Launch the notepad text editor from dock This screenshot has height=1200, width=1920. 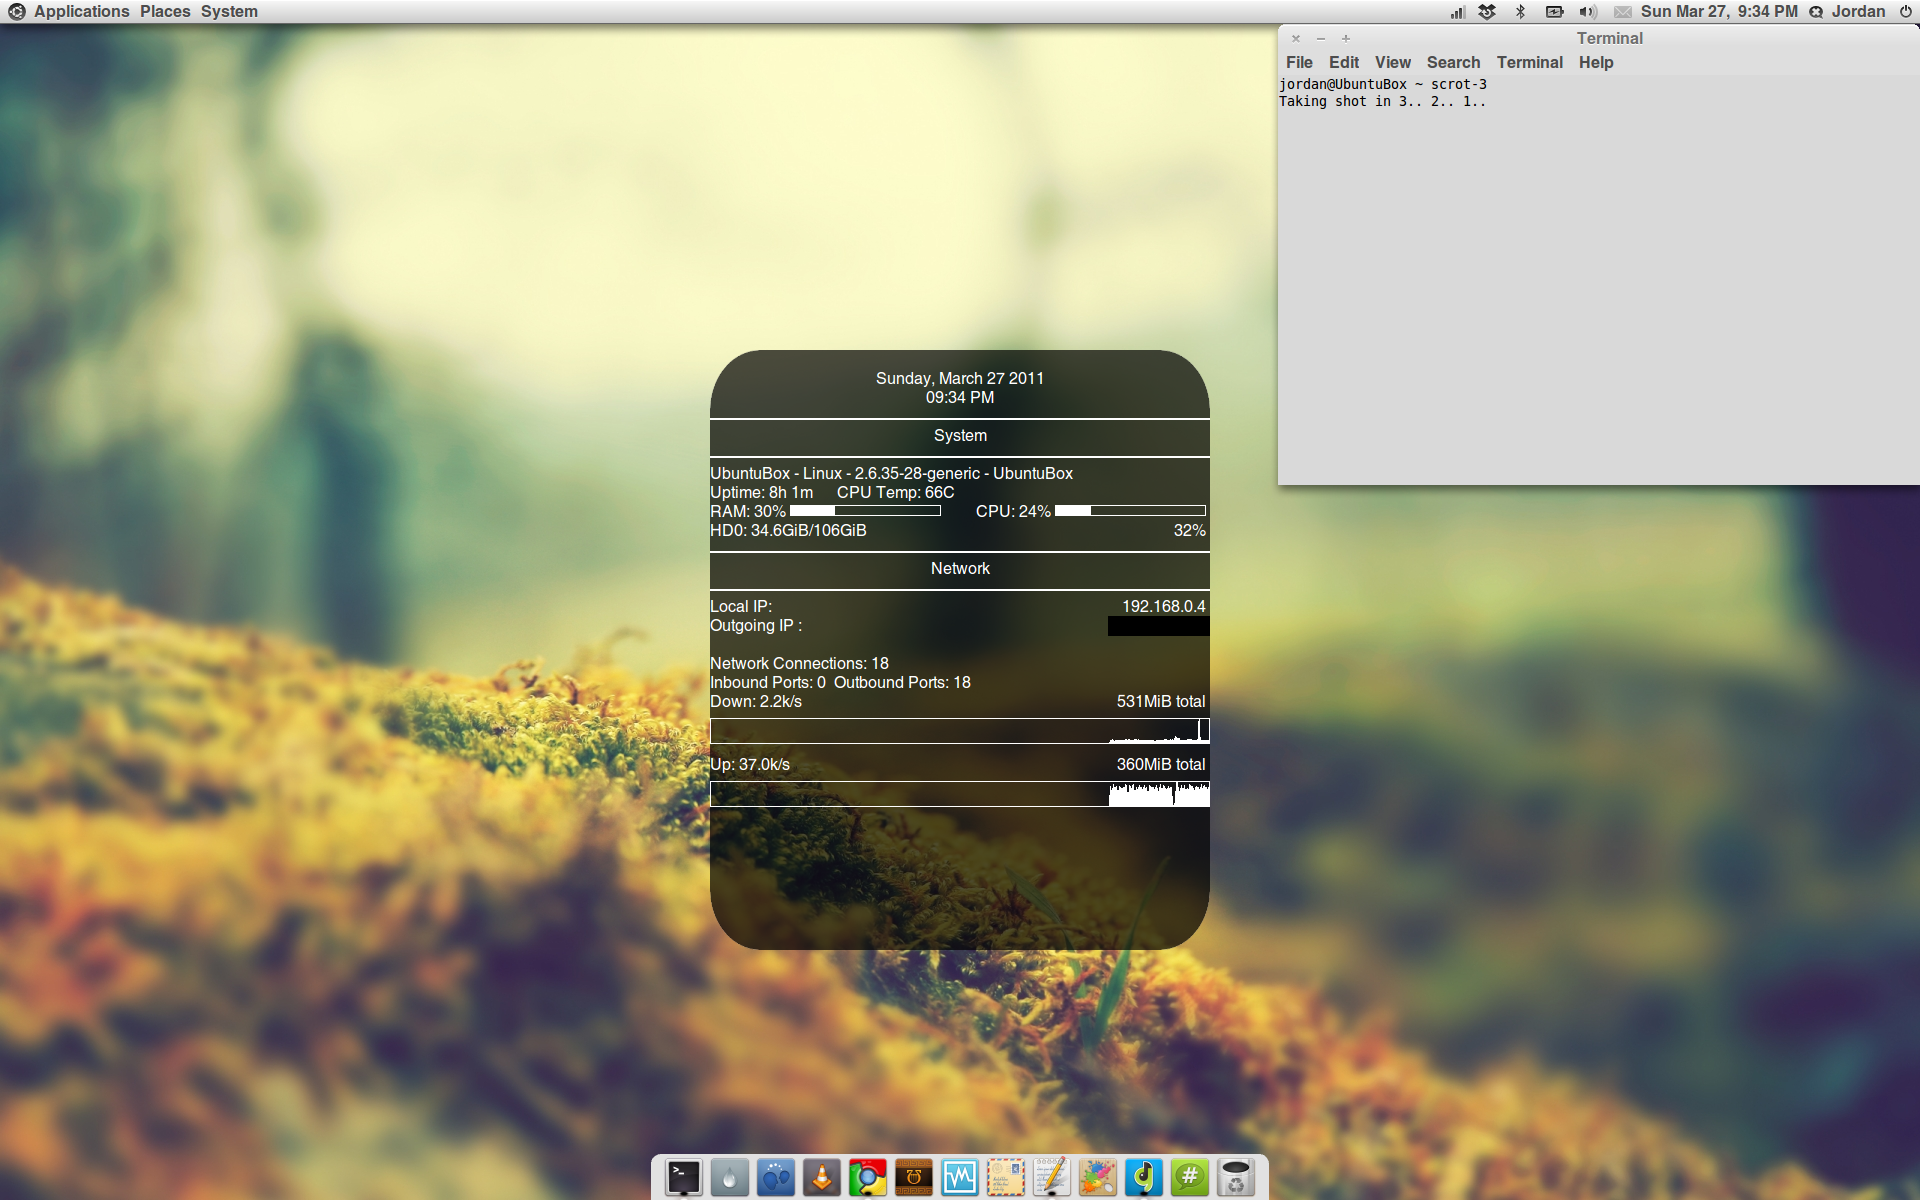tap(1052, 1178)
